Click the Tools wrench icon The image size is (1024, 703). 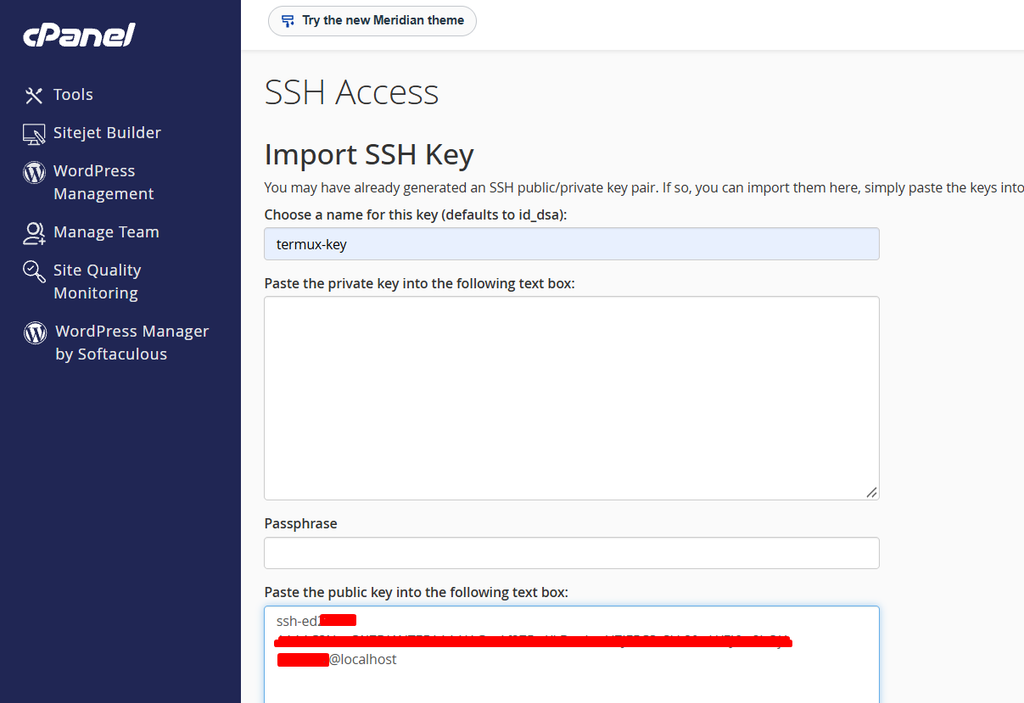pyautogui.click(x=33, y=95)
